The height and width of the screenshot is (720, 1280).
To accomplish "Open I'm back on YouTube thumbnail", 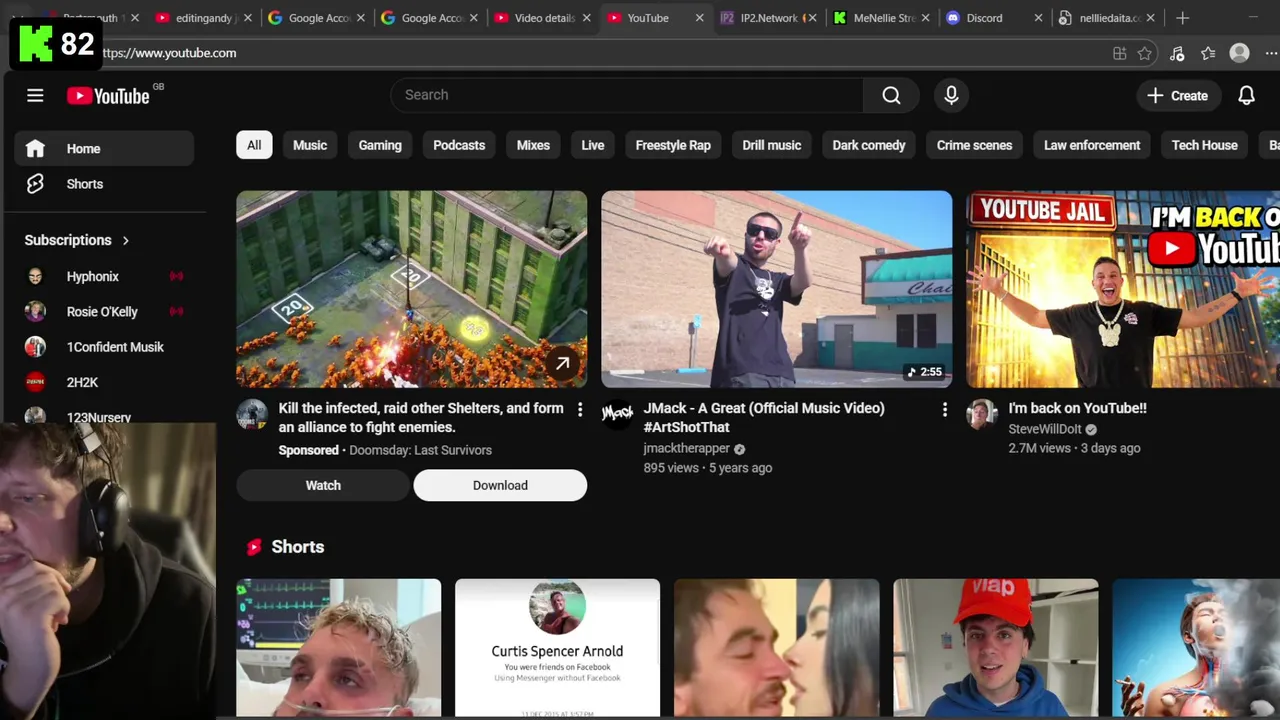I will (1122, 289).
